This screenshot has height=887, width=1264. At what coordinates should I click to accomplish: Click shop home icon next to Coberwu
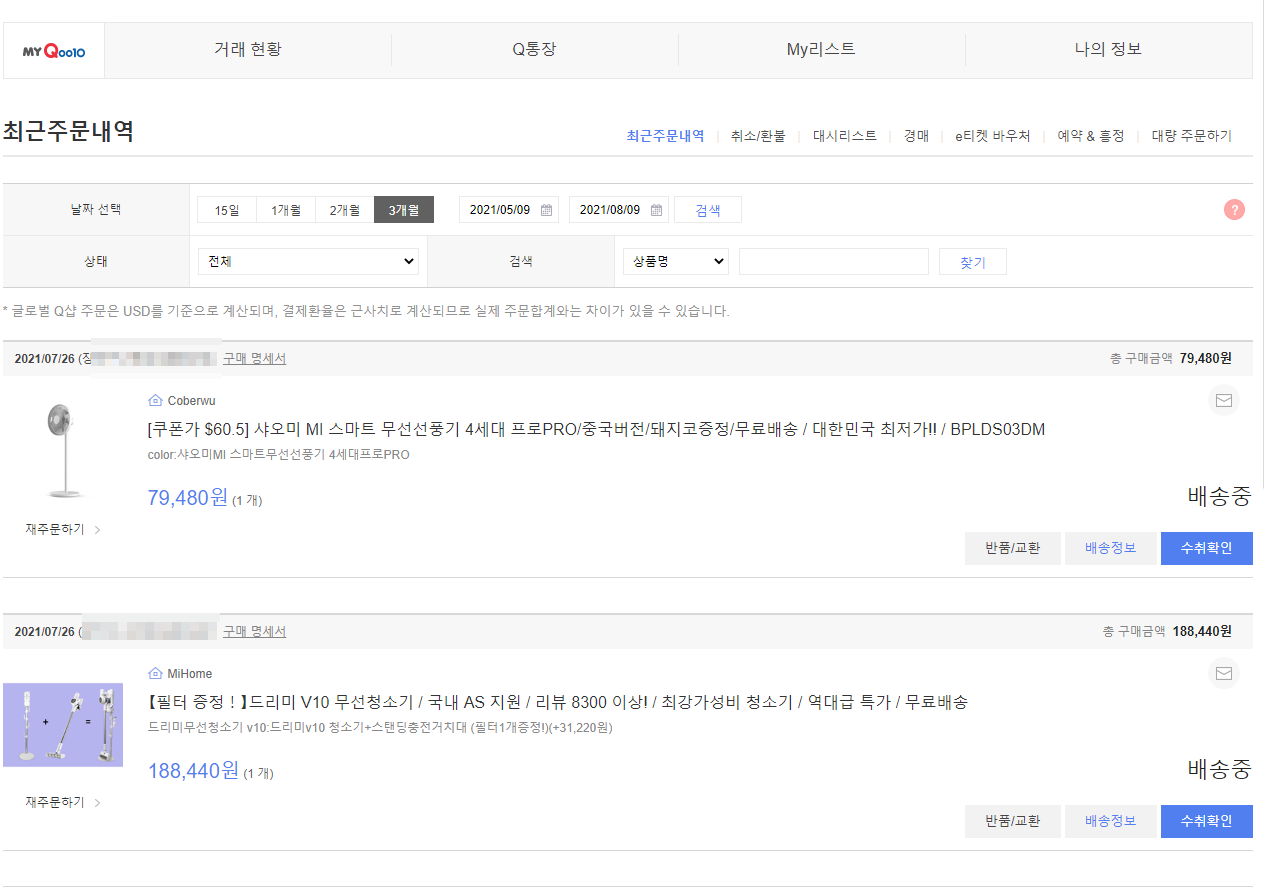tap(155, 401)
